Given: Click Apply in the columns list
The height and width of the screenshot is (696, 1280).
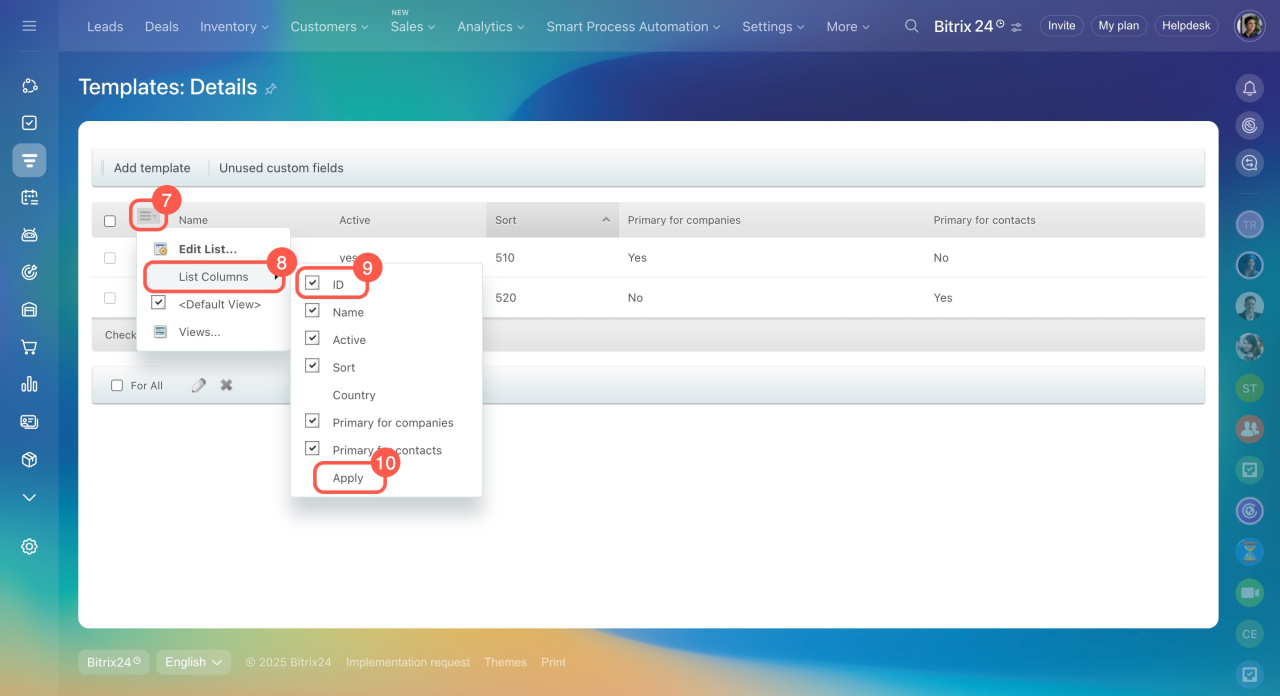Looking at the screenshot, I should click(x=348, y=478).
